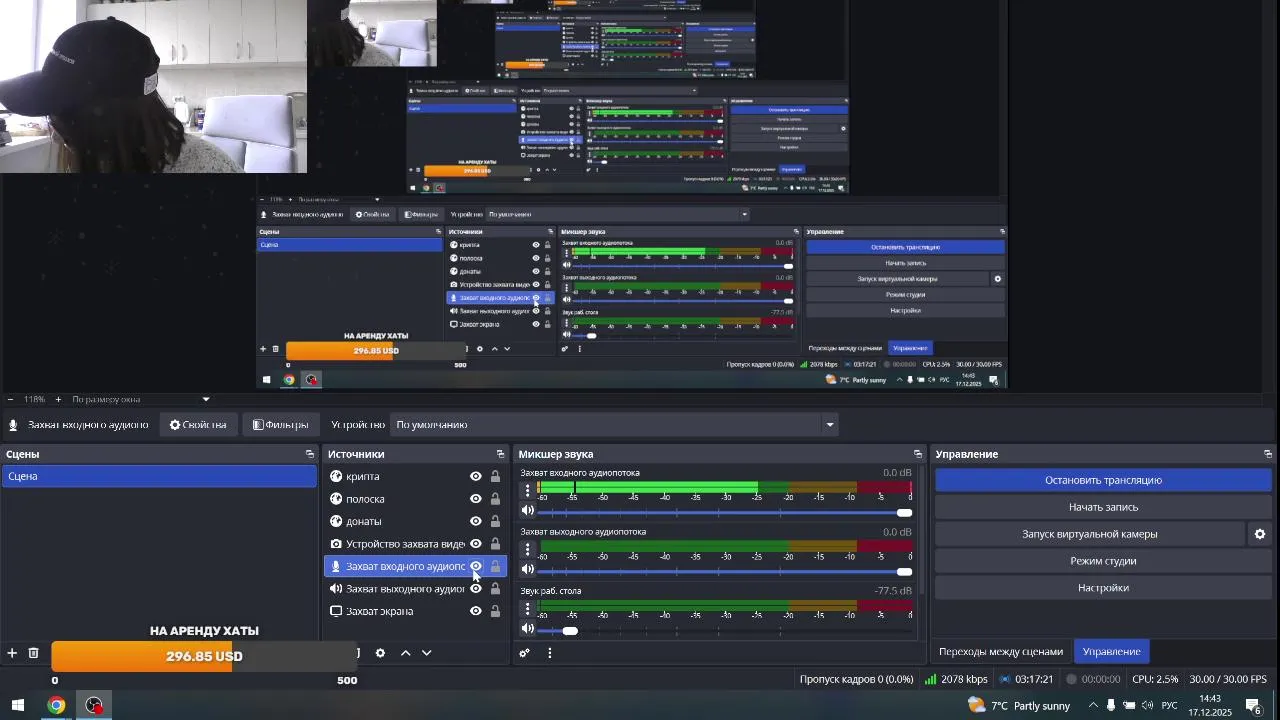Unlock the донаты source
1280x720 pixels.
[x=495, y=521]
